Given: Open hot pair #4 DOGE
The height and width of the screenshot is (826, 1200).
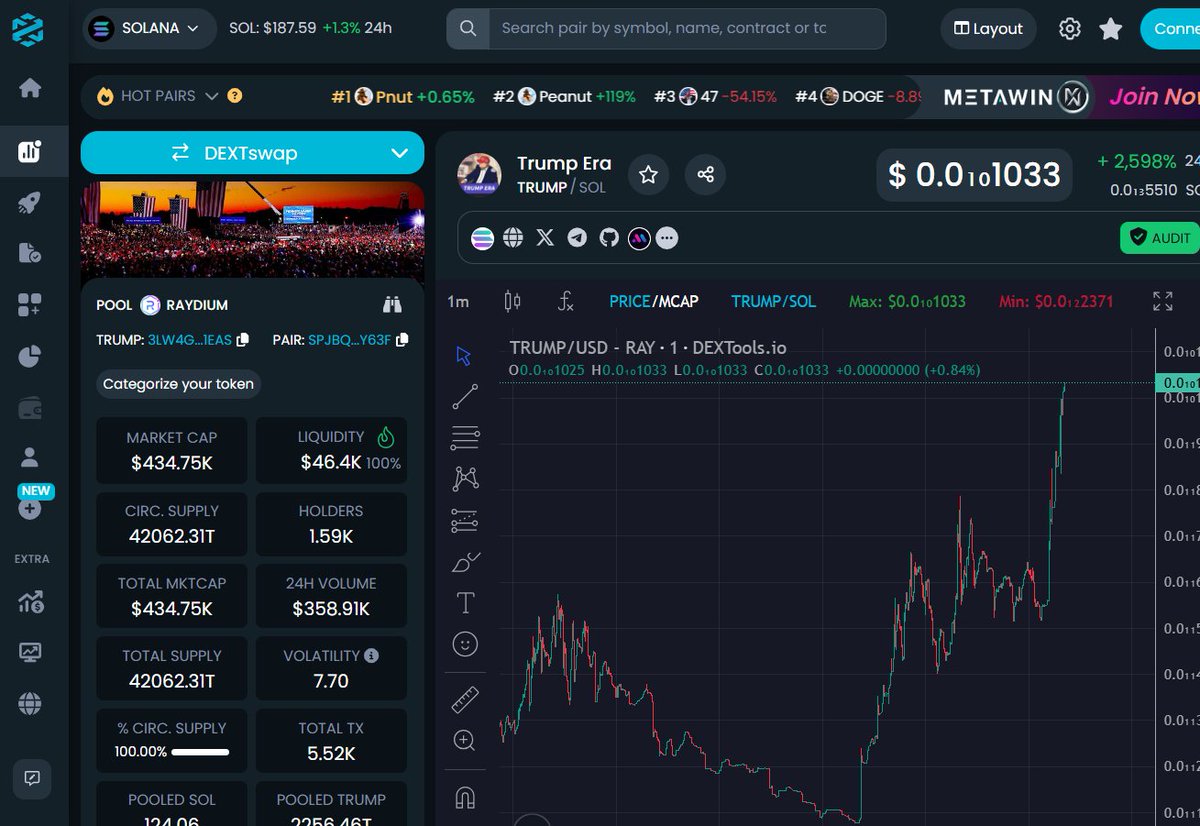Looking at the screenshot, I should point(858,97).
